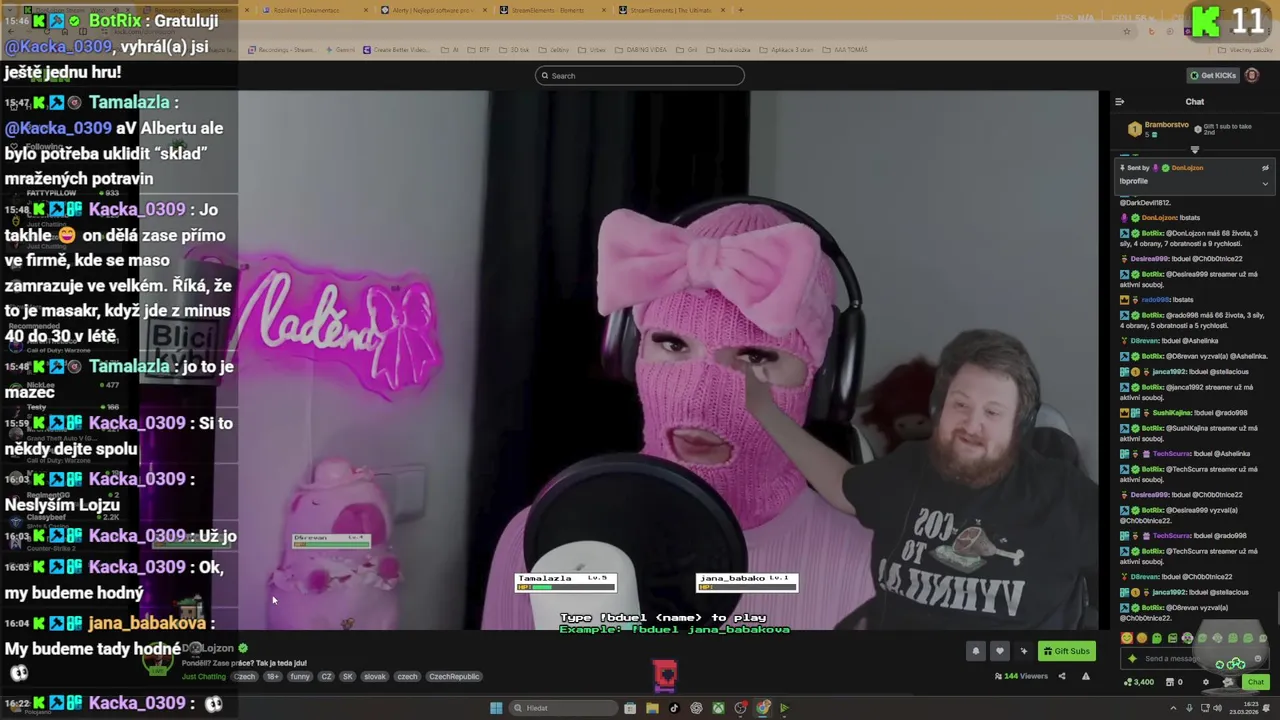Open a new browser tab
This screenshot has width=1280, height=720.
(x=740, y=10)
